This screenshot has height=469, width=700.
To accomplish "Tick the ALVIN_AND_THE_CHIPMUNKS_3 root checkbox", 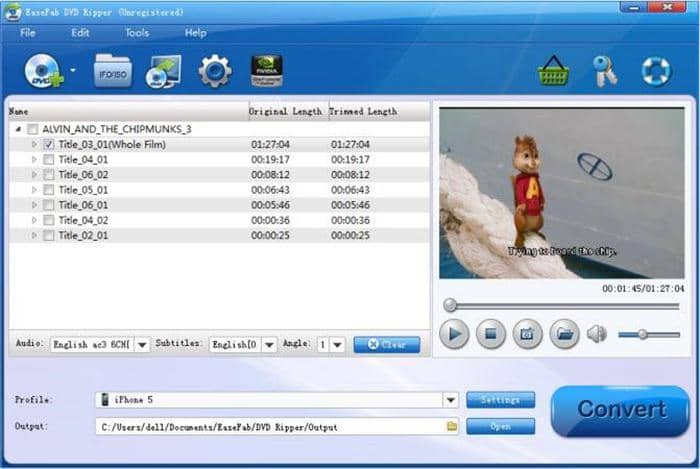I will (x=33, y=130).
